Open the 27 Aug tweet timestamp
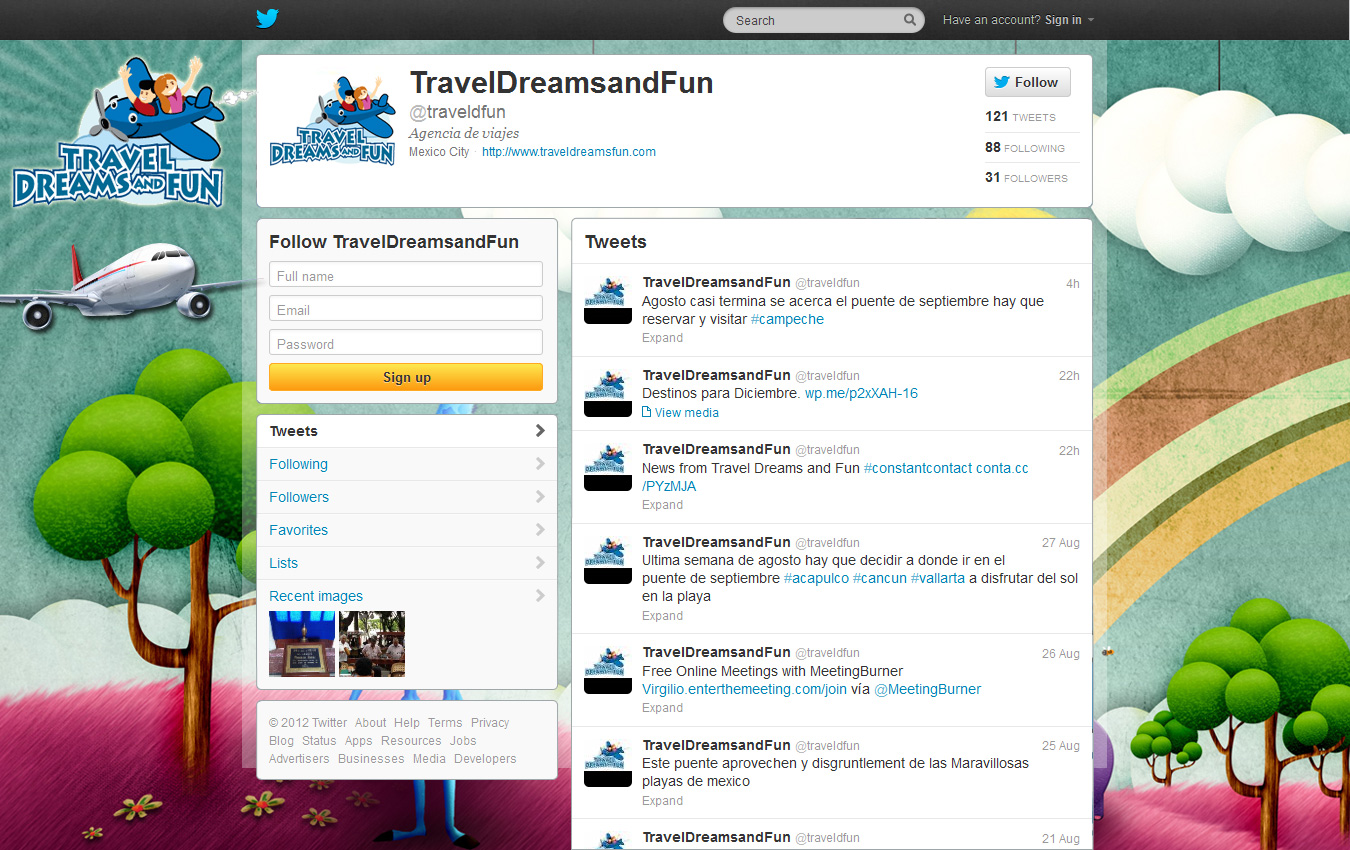Screen dimensions: 1350x850 tap(1061, 543)
